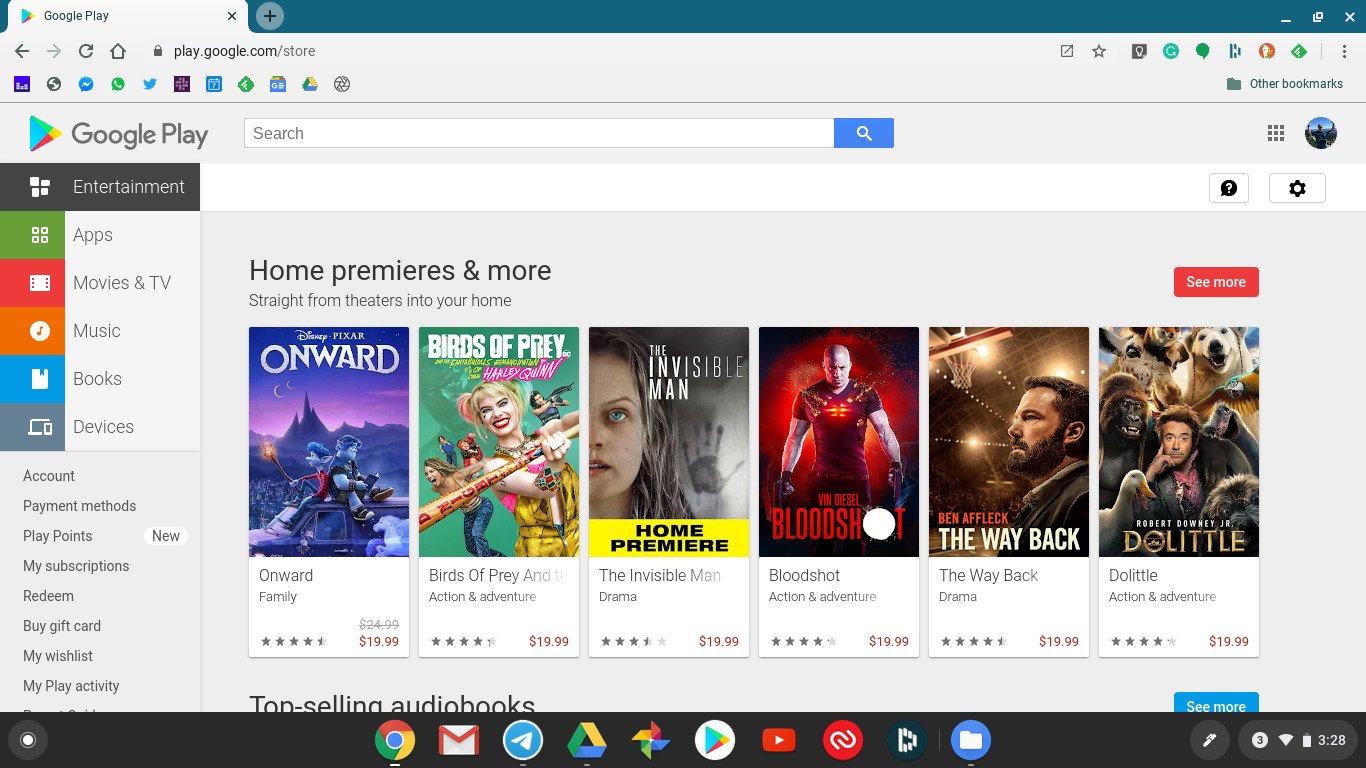Viewport: 1366px width, 768px height.
Task: Click See more for Top-selling audiobooks
Action: 1216,702
